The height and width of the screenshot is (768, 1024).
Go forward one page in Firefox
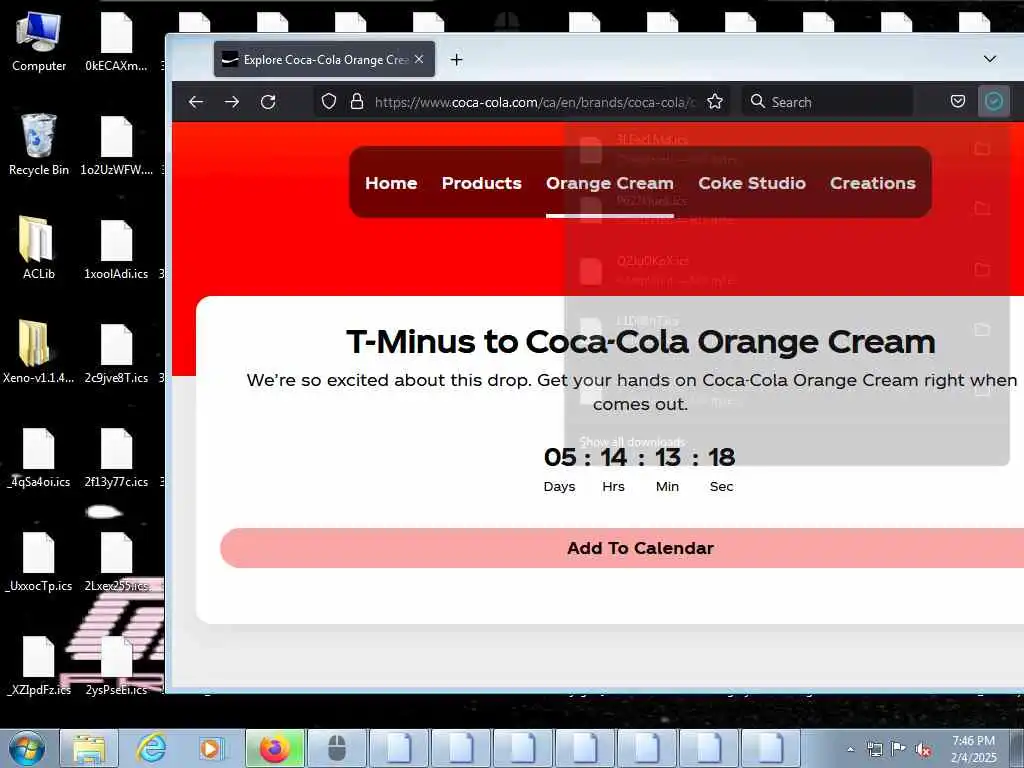click(x=232, y=102)
